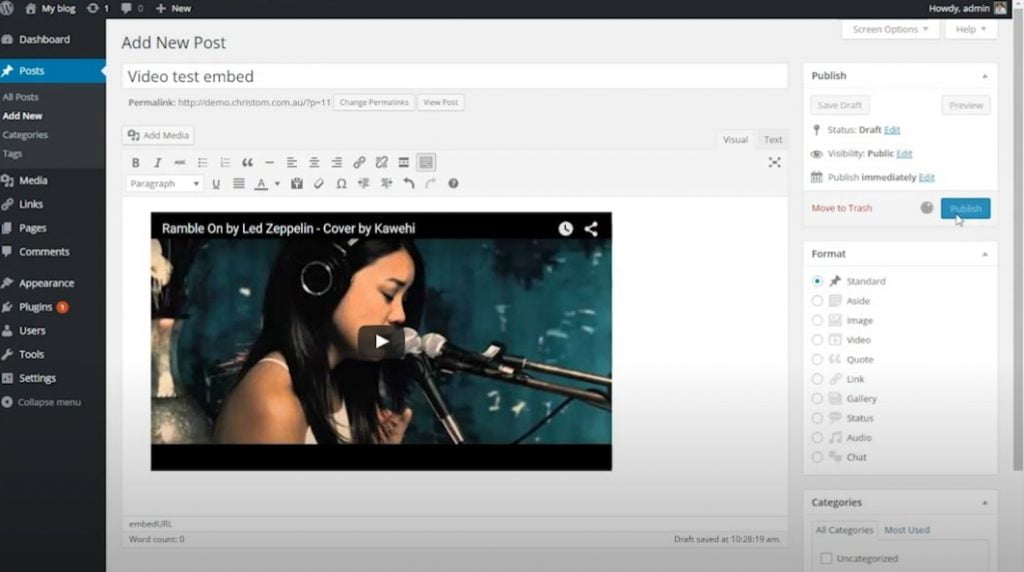
Task: Expand Screen Options panel
Action: point(890,29)
